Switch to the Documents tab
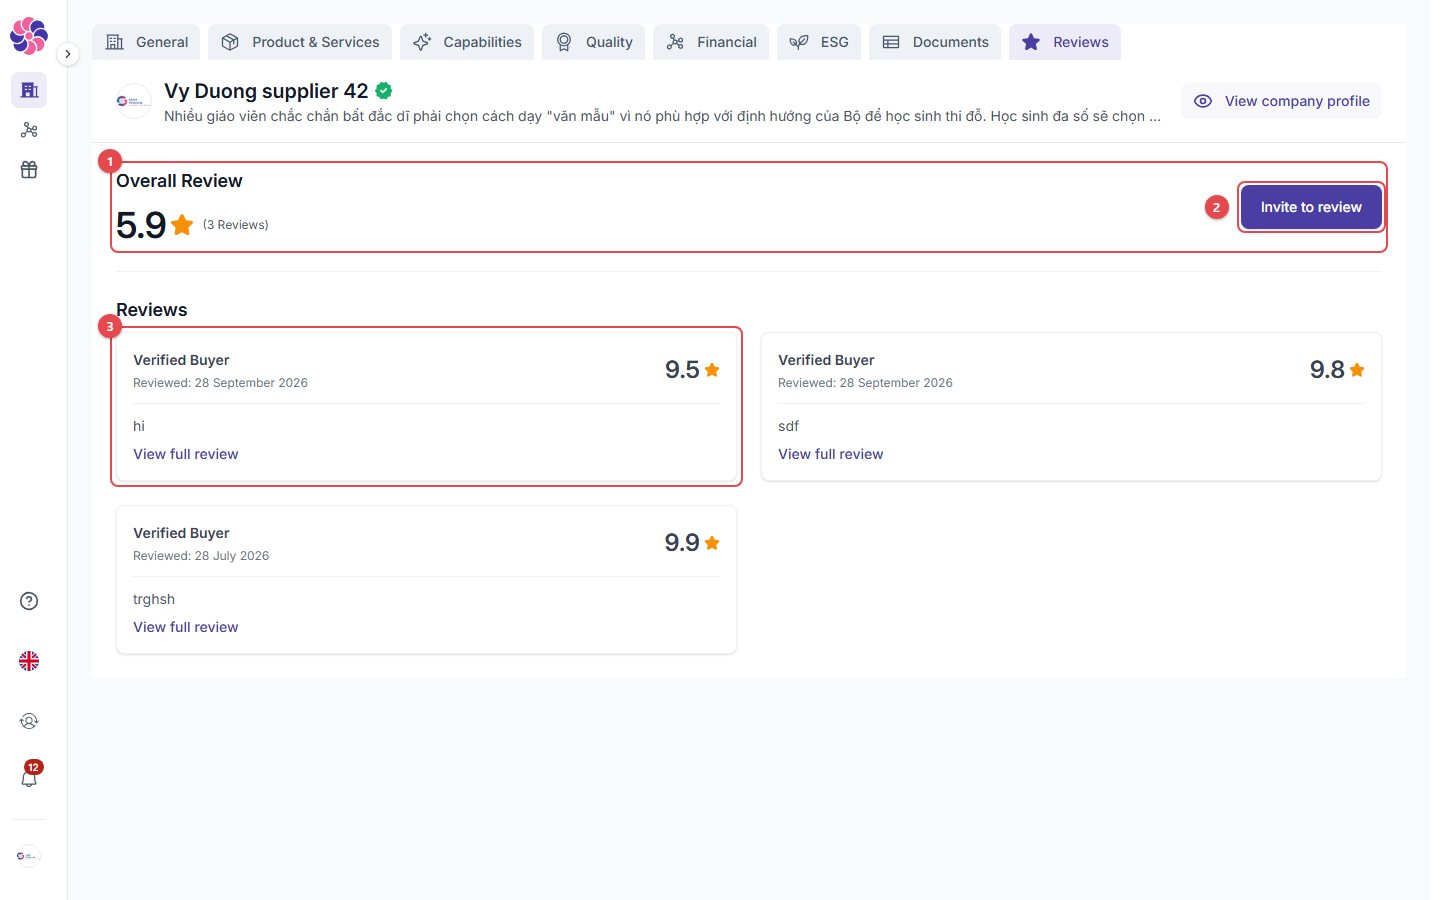1440x900 pixels. (935, 42)
